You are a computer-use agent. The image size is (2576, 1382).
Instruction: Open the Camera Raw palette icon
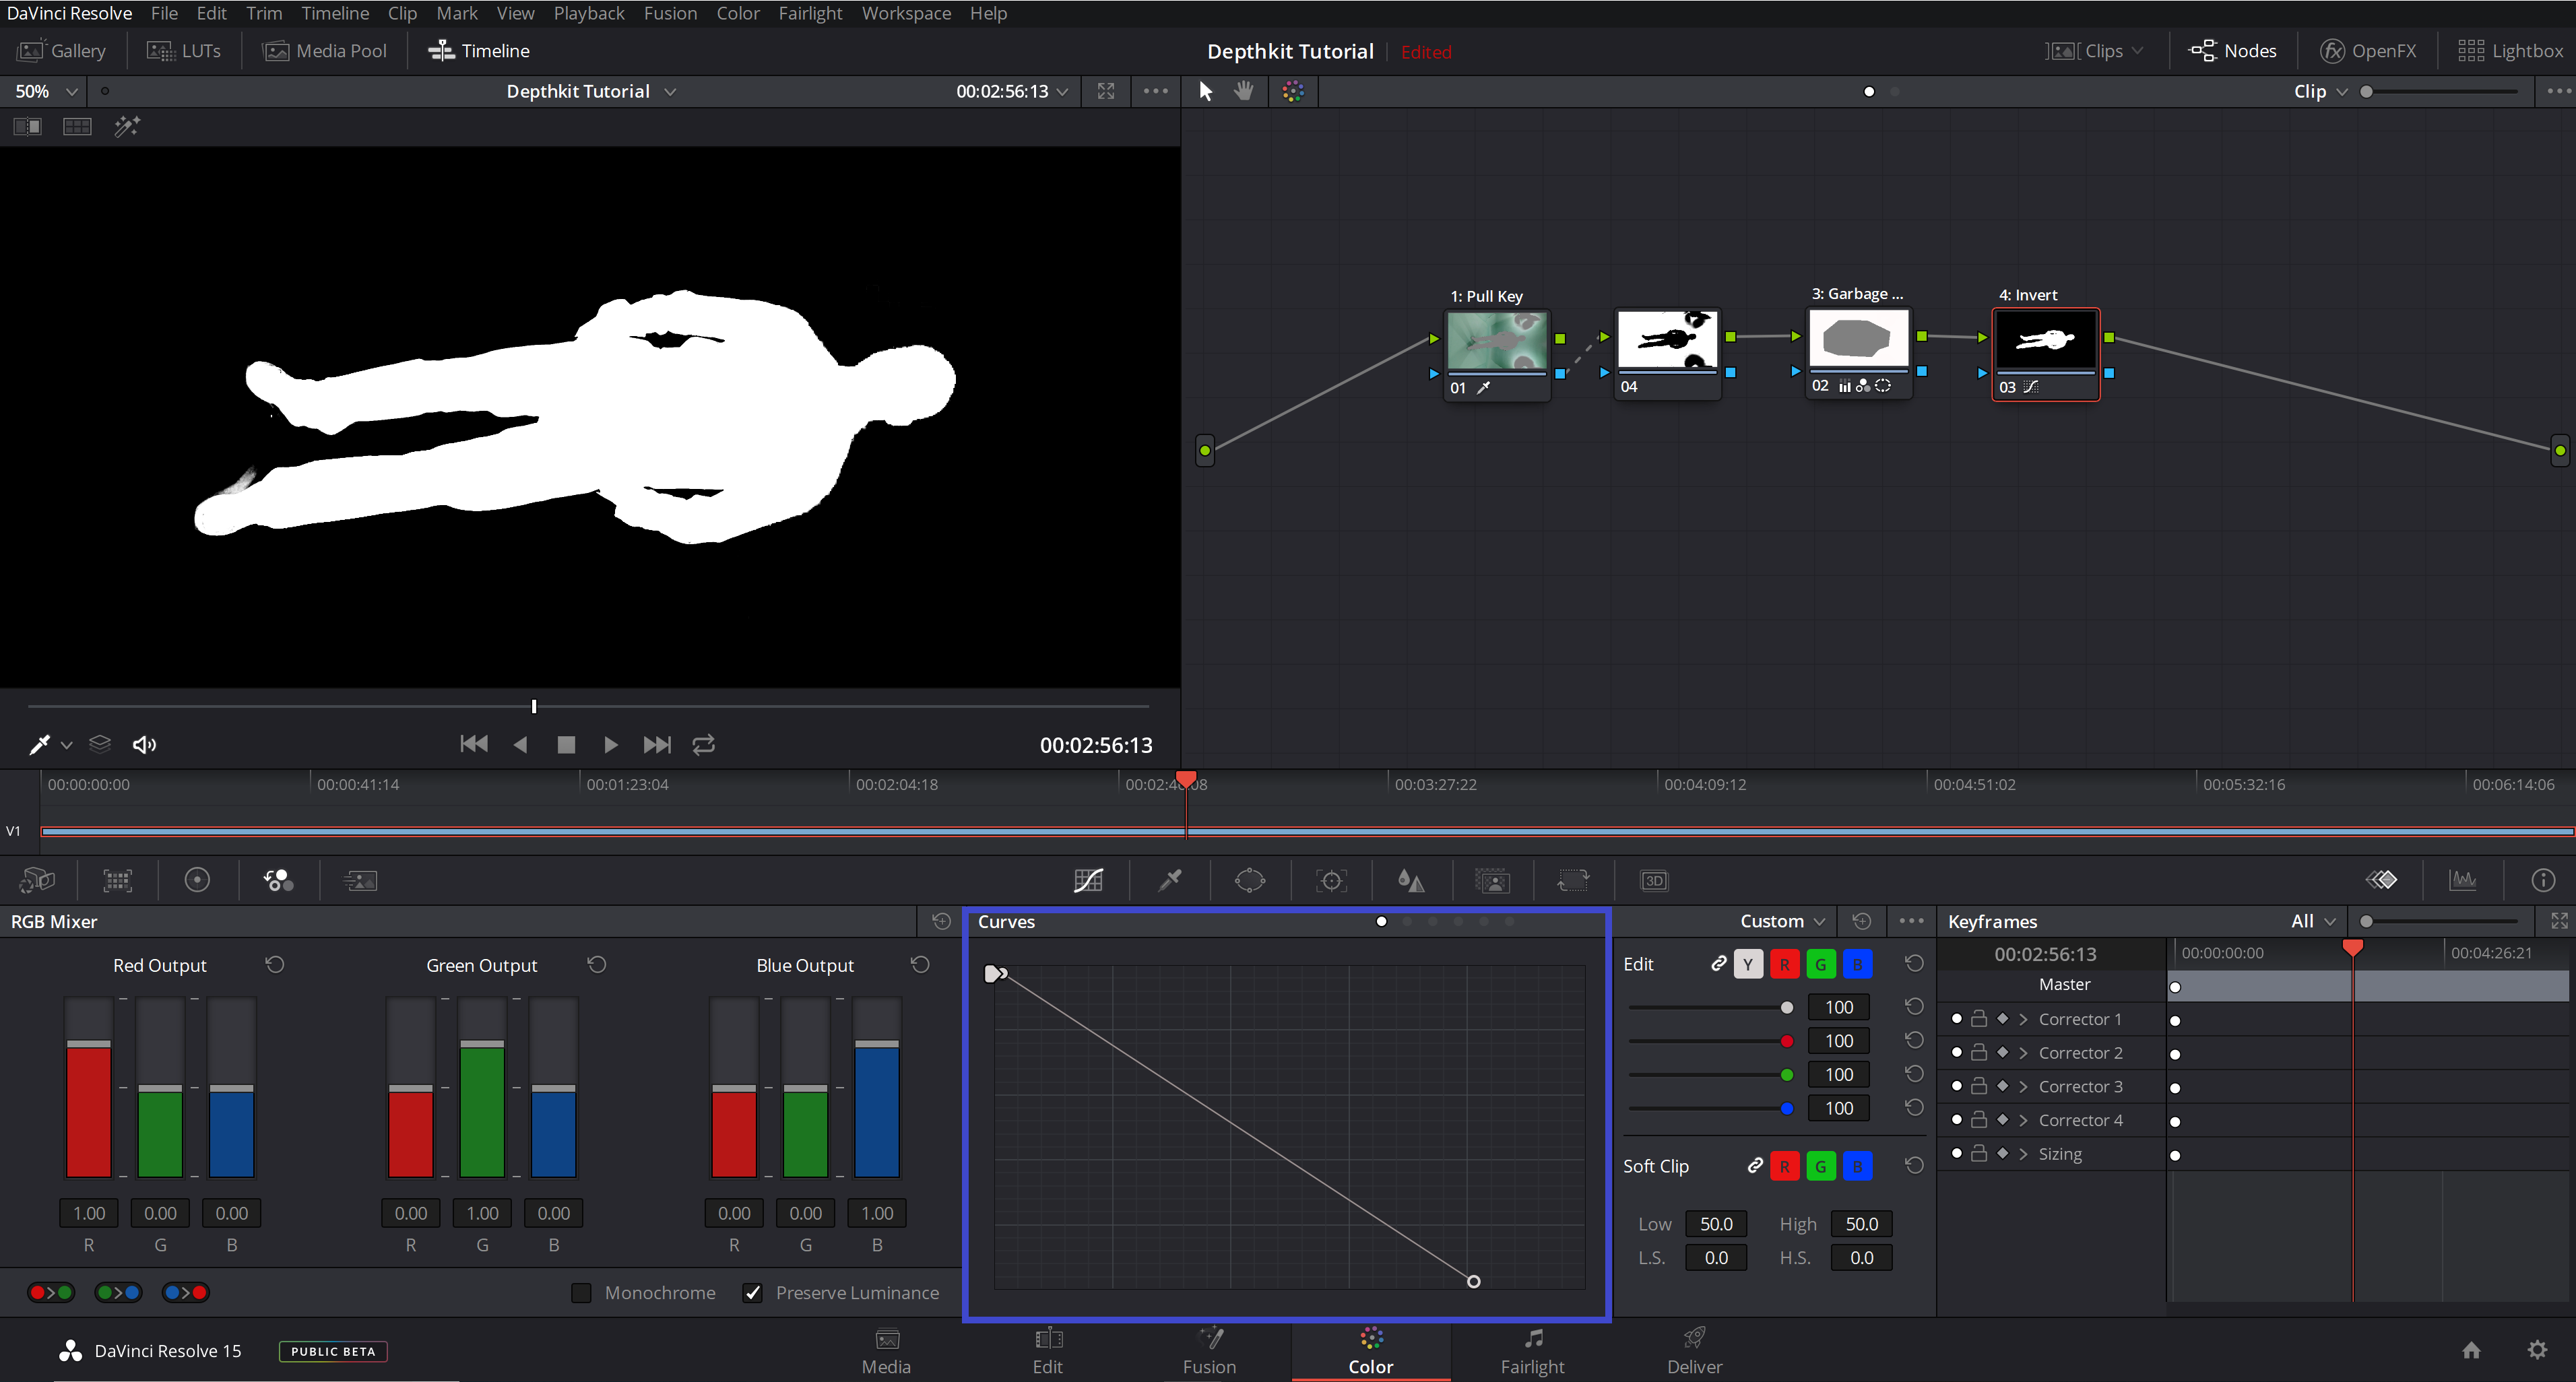pos(37,880)
